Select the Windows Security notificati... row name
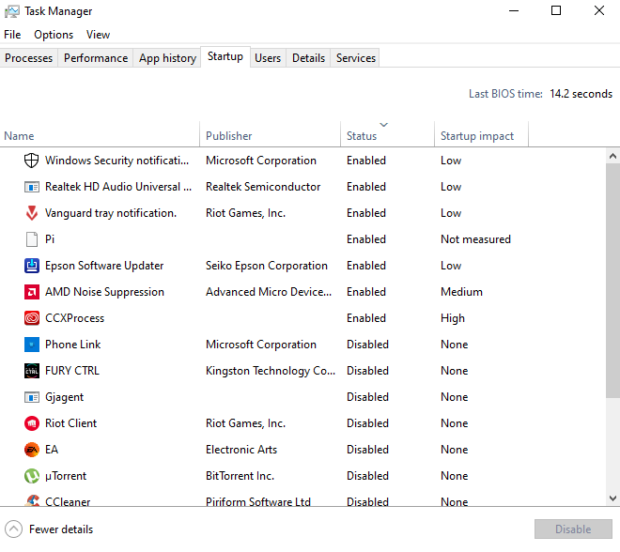 click(117, 161)
